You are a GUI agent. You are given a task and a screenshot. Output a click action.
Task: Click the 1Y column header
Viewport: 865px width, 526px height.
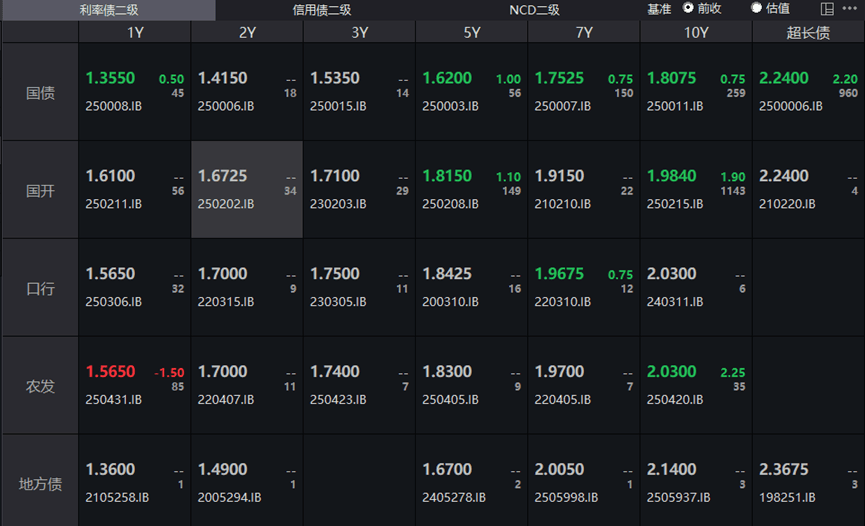click(x=135, y=32)
